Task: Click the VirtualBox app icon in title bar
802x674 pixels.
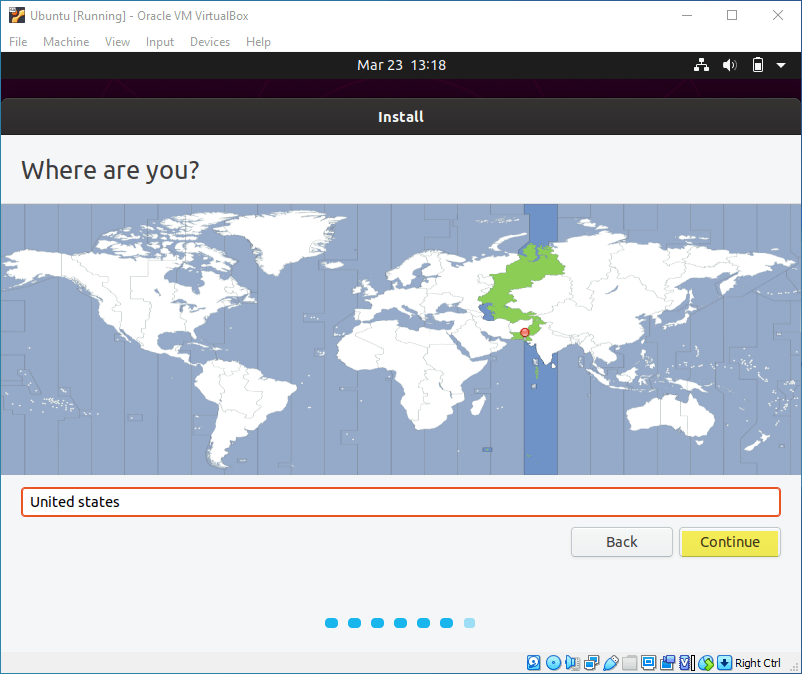Action: (16, 15)
